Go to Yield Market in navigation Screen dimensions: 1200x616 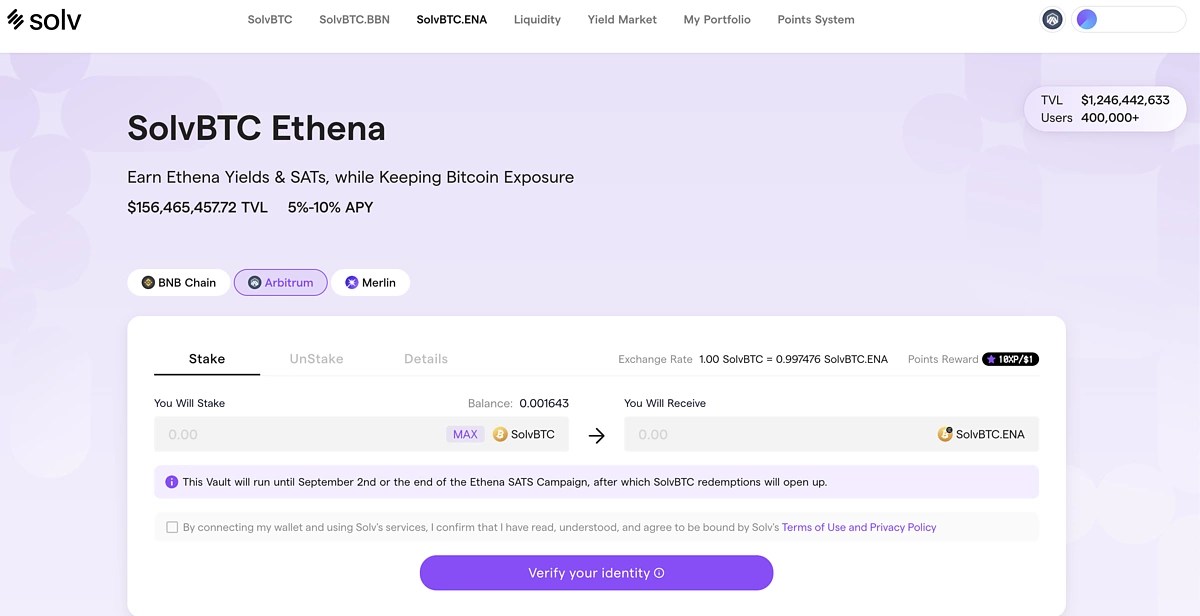click(x=622, y=20)
